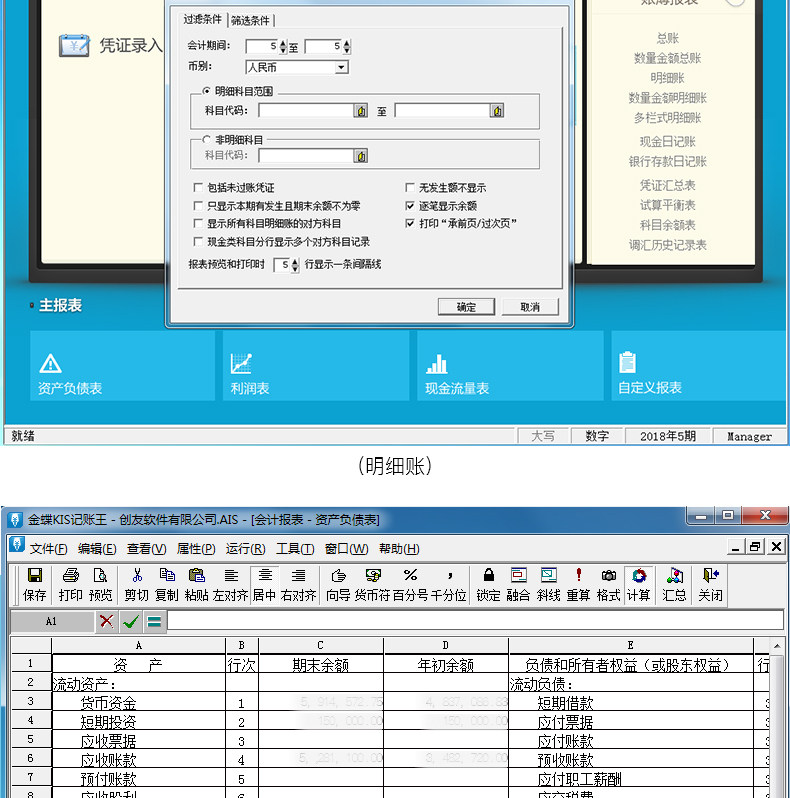Click the 取消 button in the dialog
Viewport: 790px width, 798px height.
530,307
